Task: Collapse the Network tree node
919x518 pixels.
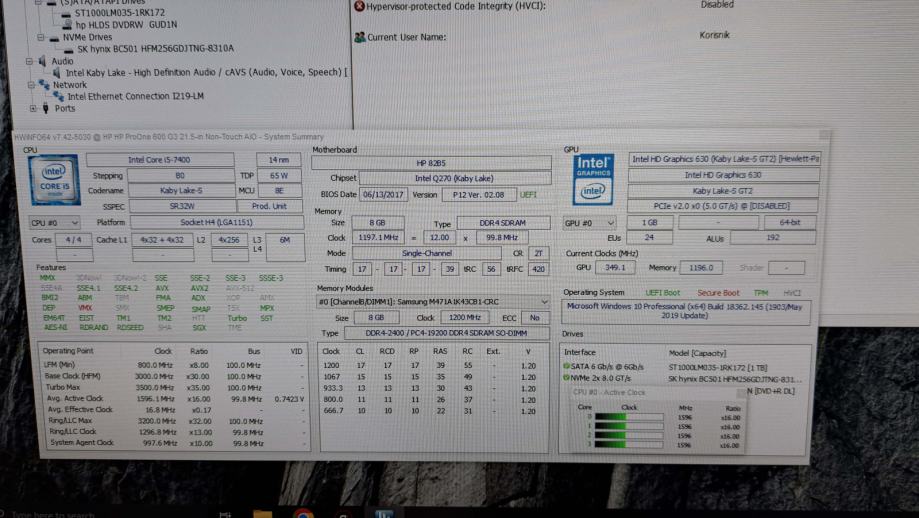Action: [x=30, y=85]
